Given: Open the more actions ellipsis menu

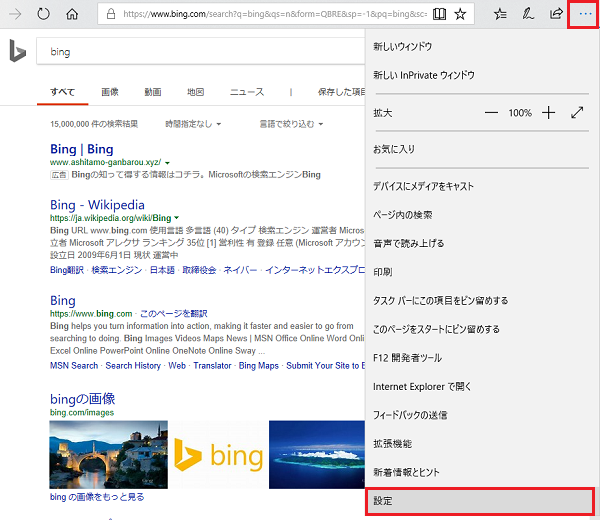Looking at the screenshot, I should pos(585,14).
